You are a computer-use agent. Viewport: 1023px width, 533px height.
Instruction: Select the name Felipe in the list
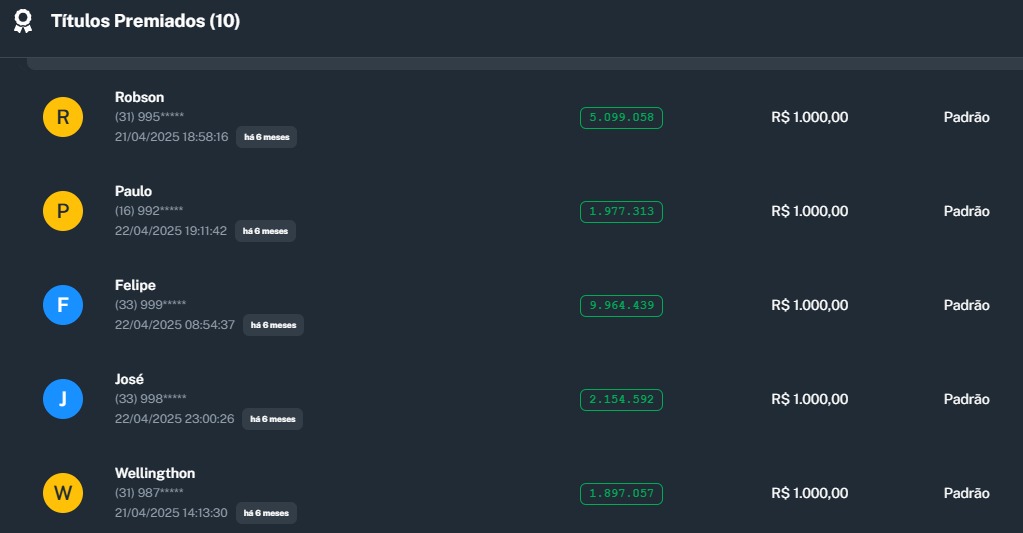[x=135, y=285]
